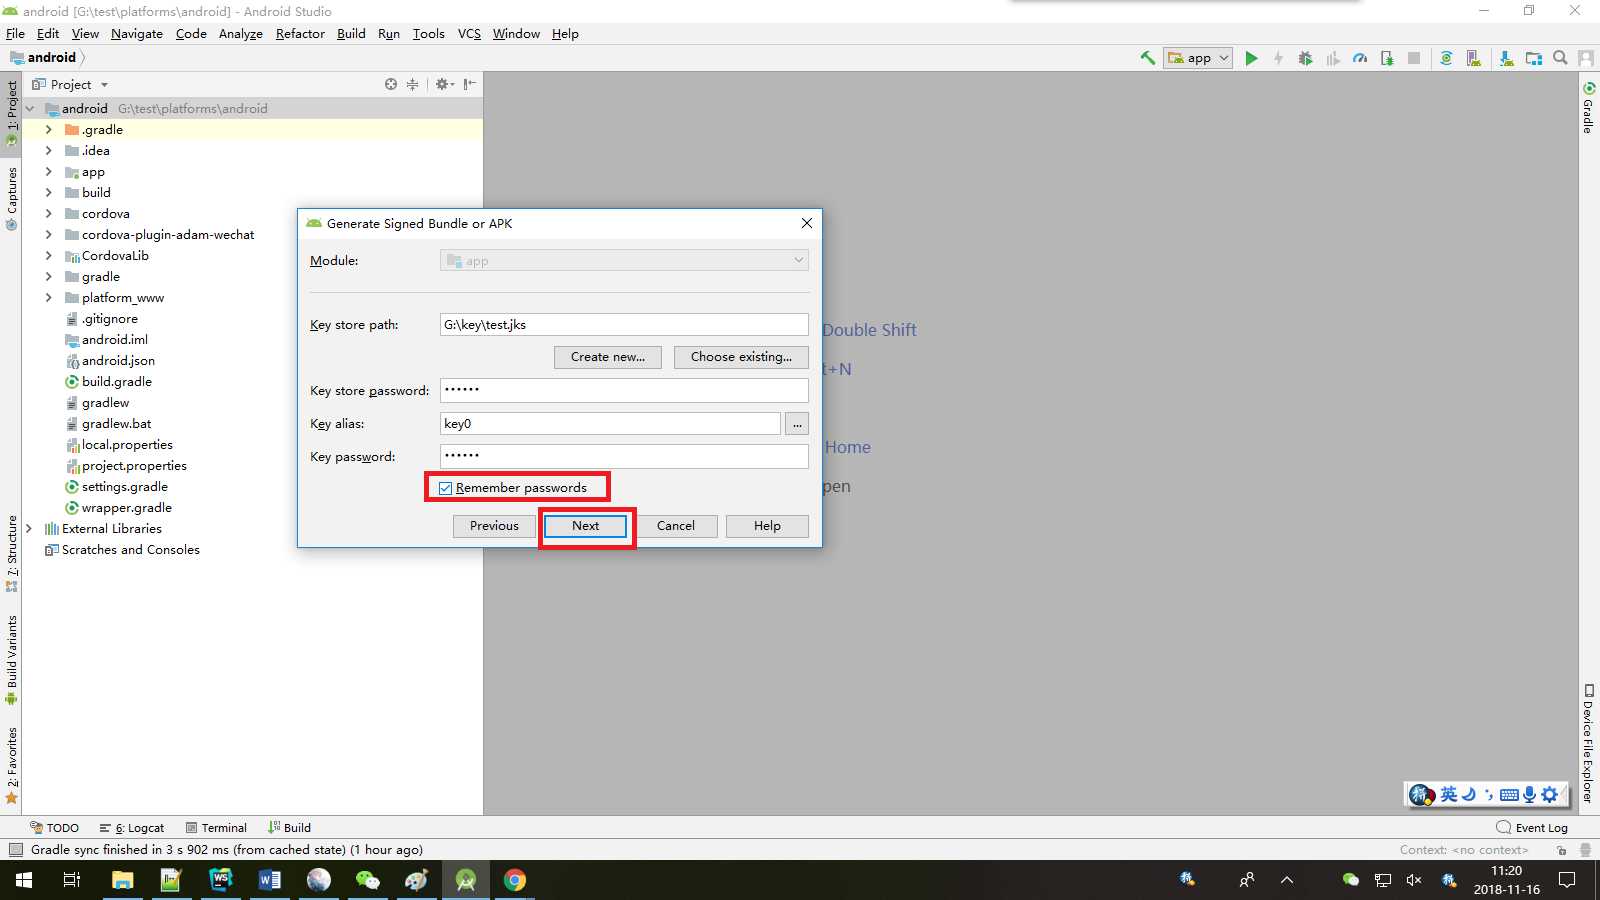Expand the app module folder
Viewport: 1600px width, 900px height.
click(48, 172)
